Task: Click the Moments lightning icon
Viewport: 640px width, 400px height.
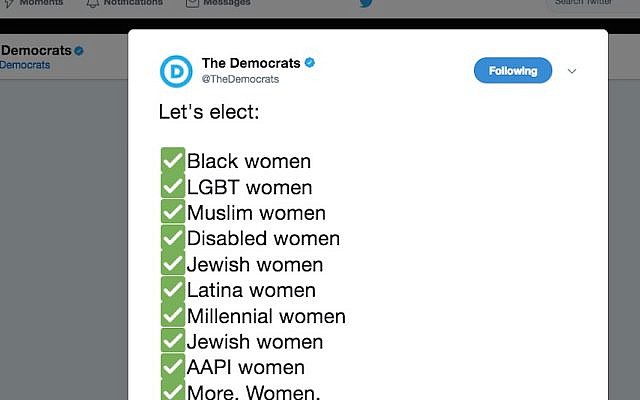Action: point(9,3)
